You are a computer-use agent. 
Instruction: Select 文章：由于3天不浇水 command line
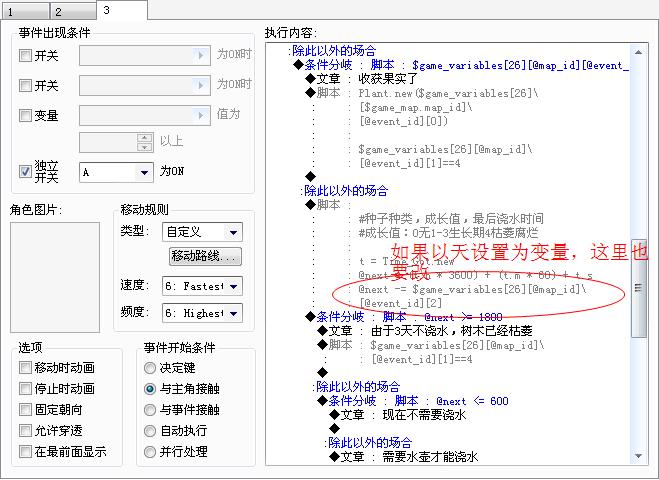(425, 331)
